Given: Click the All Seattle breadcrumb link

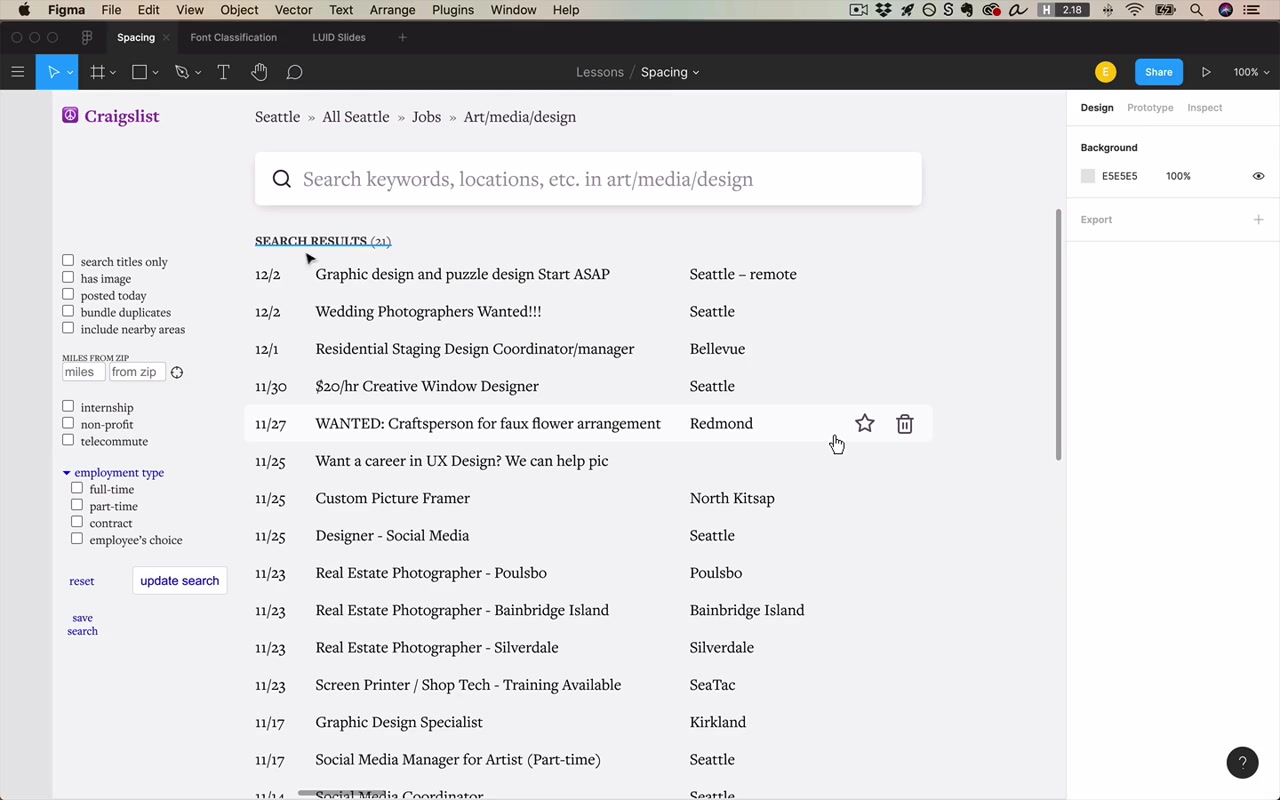Looking at the screenshot, I should 356,117.
